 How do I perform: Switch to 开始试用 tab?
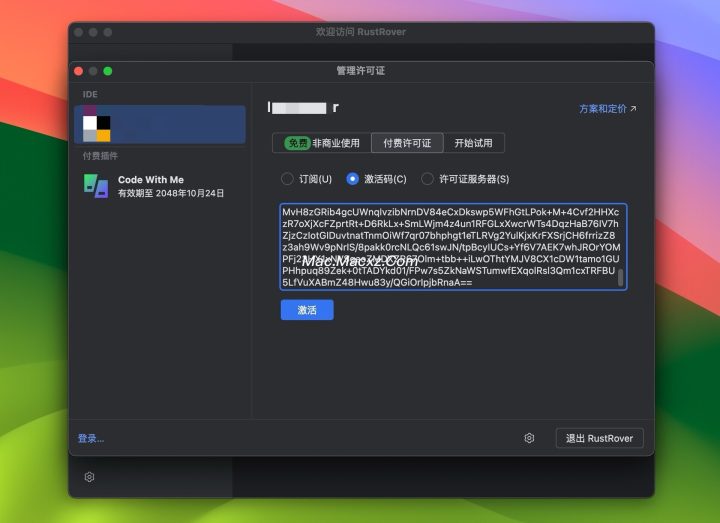pos(473,143)
